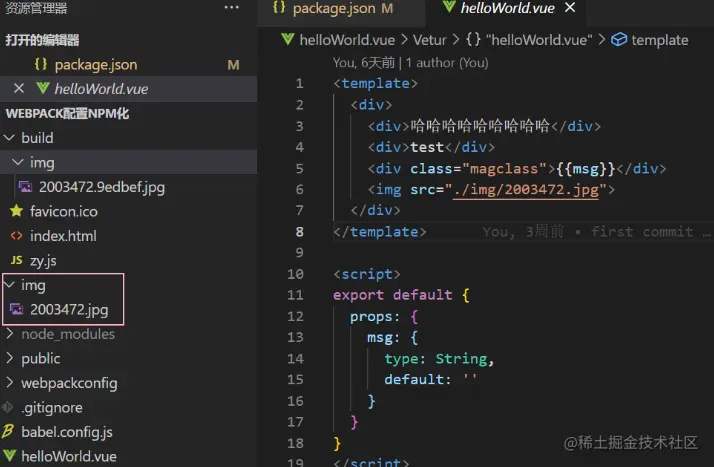Click the 资源管理器 explorer title
This screenshot has width=714, height=467.
click(x=36, y=8)
